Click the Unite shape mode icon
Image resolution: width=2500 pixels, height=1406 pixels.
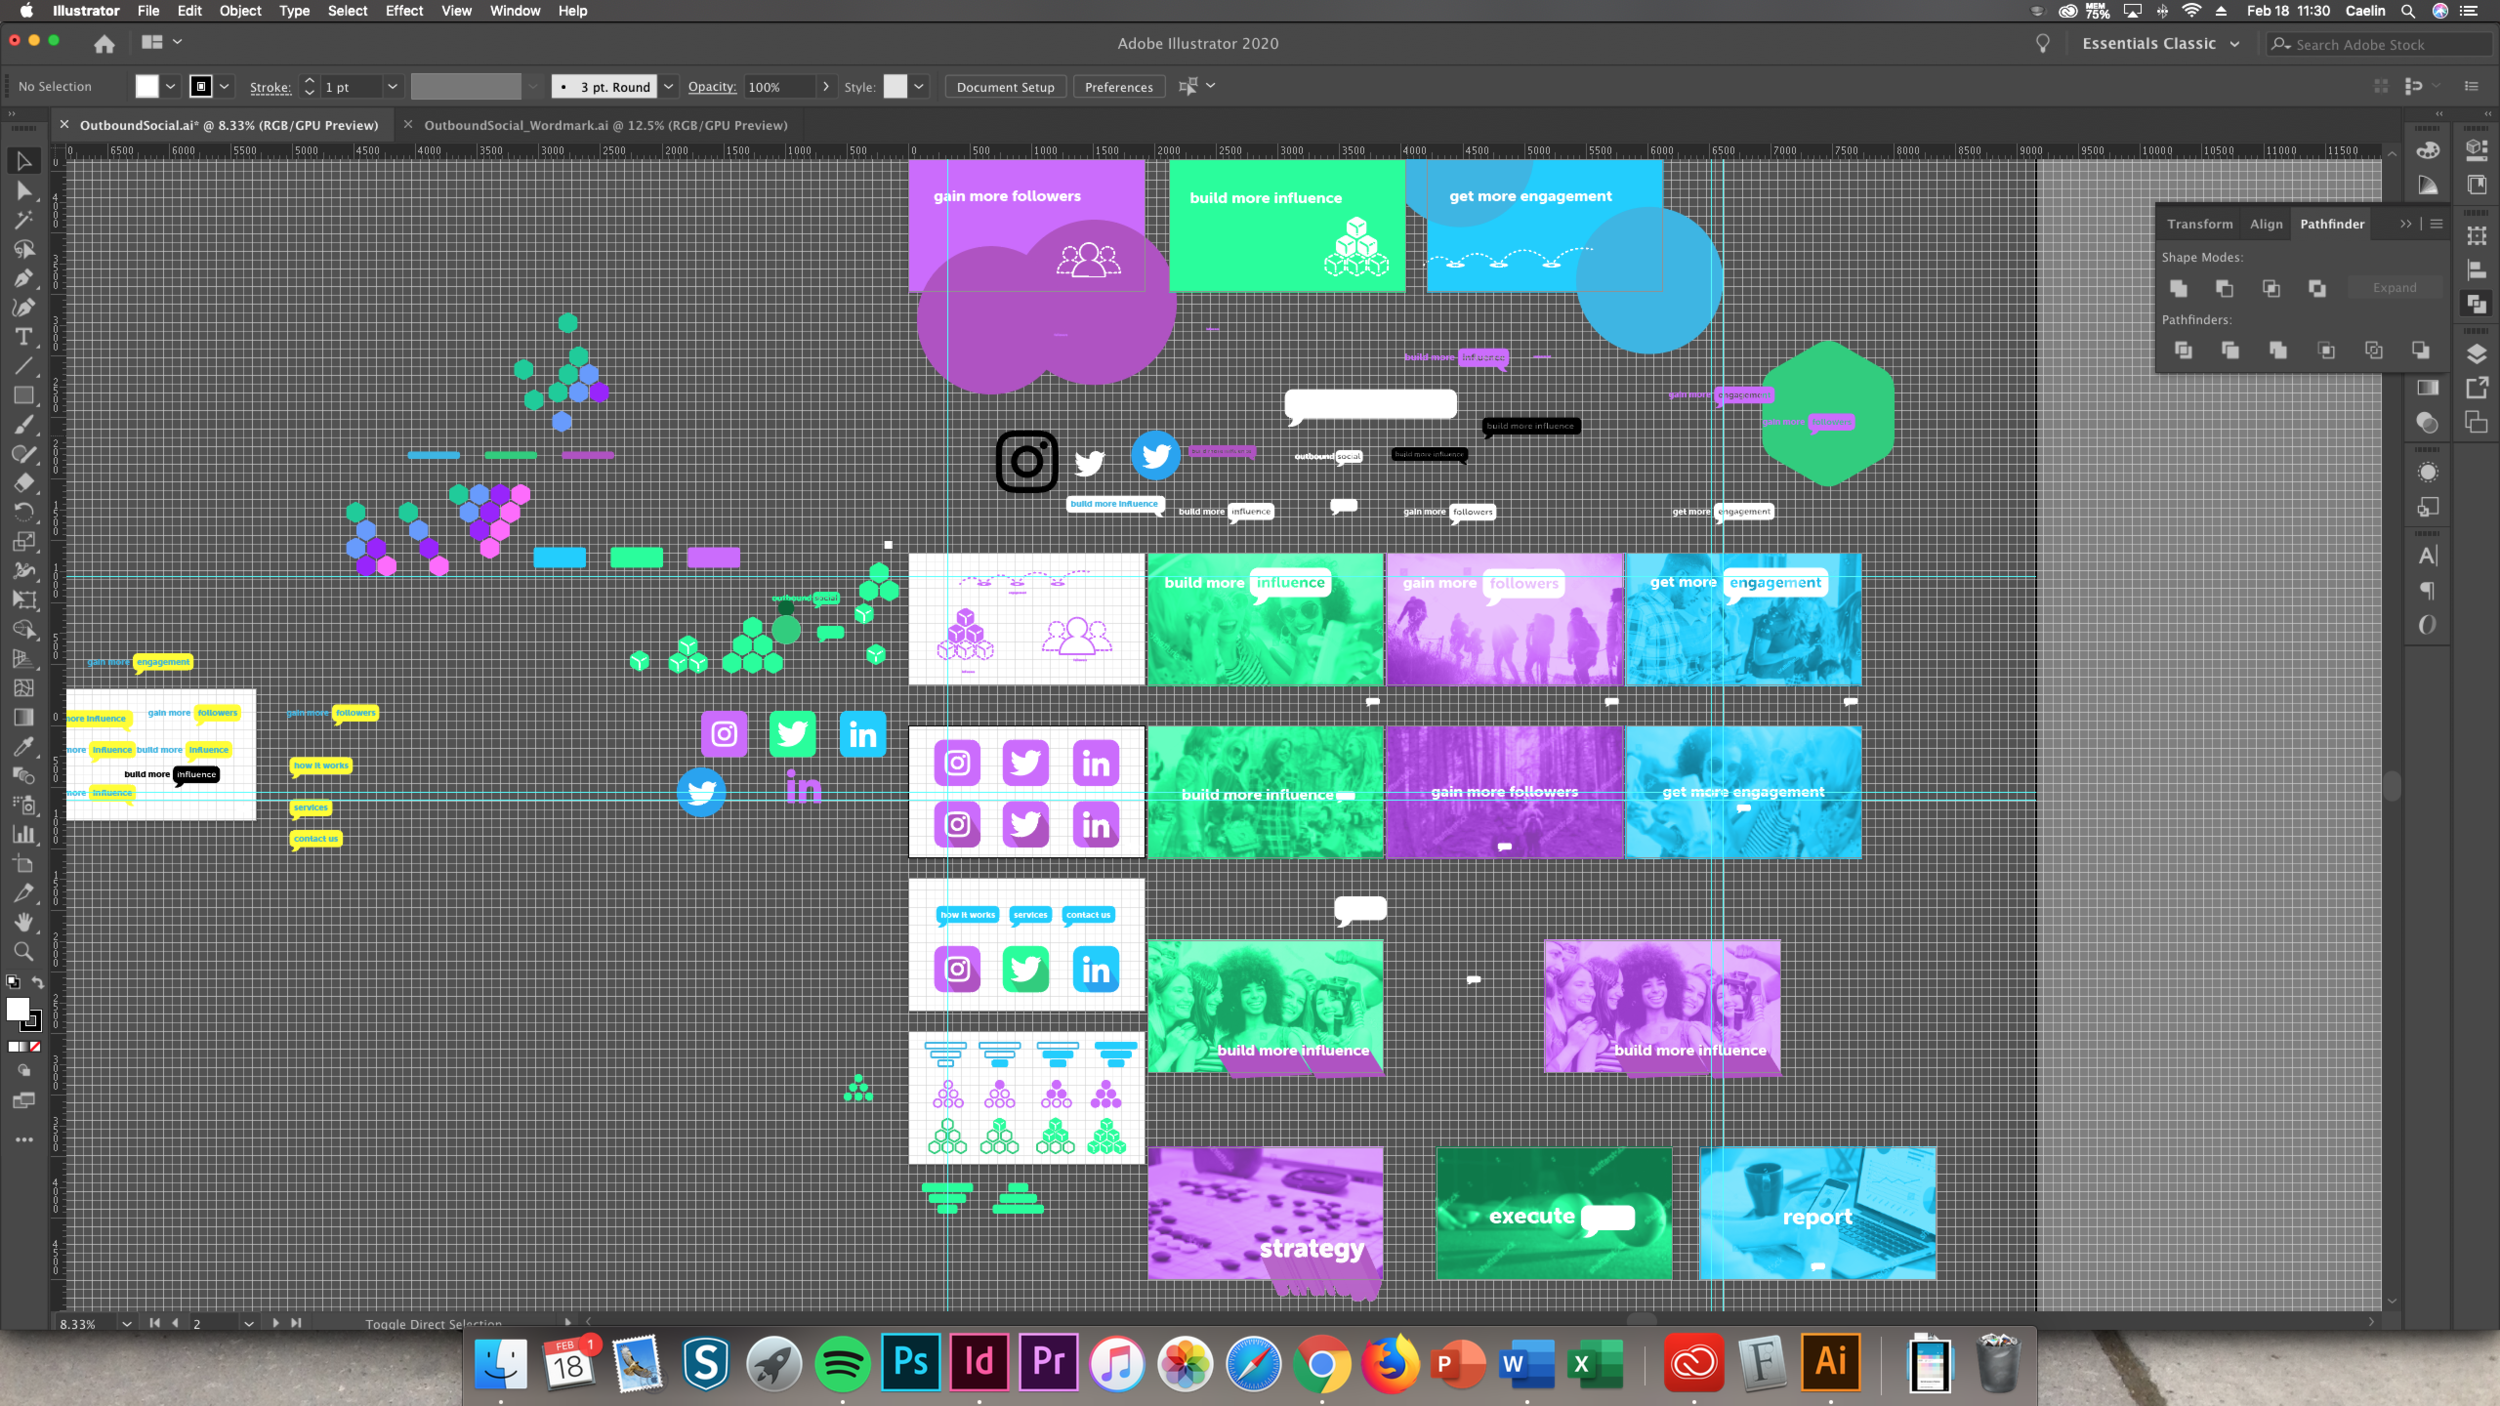pos(2178,288)
